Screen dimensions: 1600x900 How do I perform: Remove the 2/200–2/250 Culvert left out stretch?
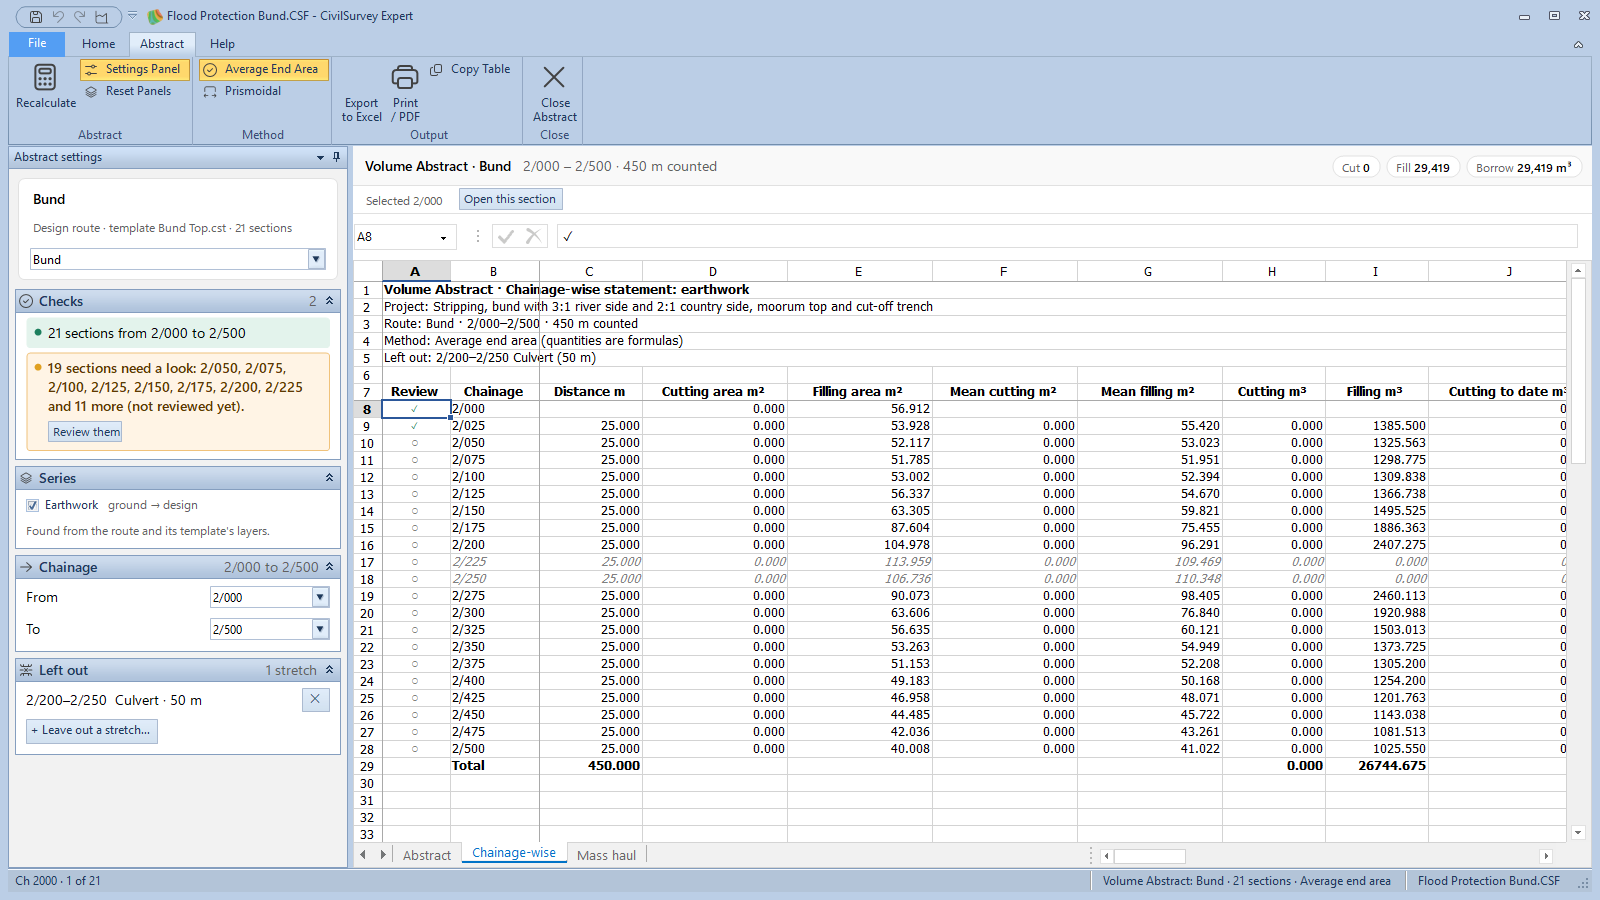coord(315,699)
